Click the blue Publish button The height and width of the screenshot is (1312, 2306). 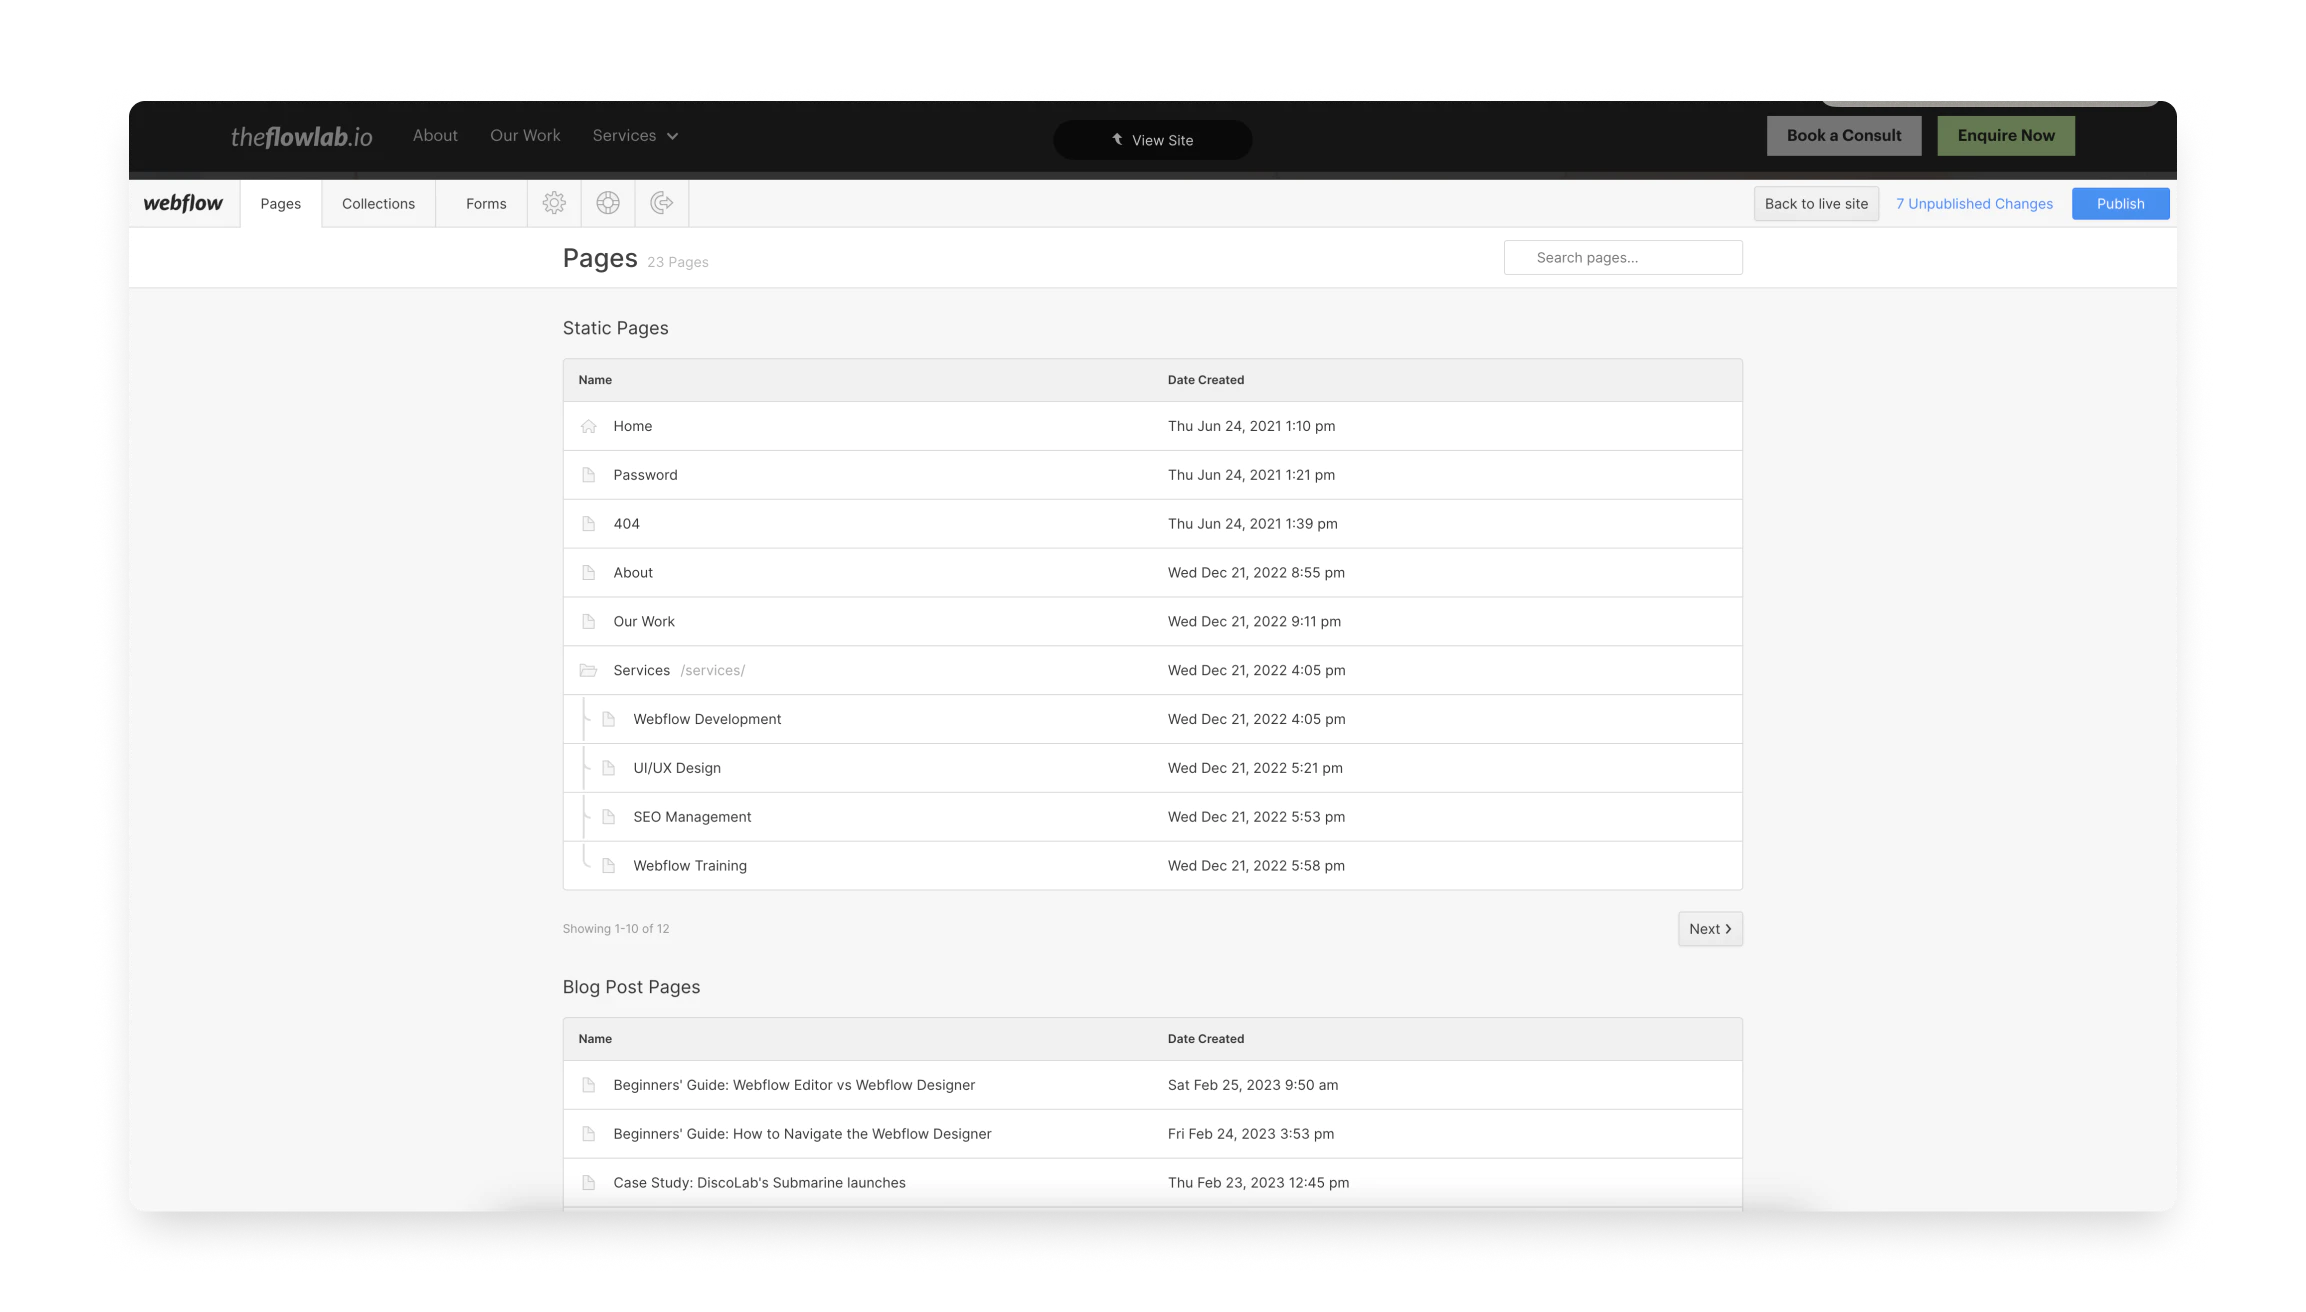coord(2120,203)
